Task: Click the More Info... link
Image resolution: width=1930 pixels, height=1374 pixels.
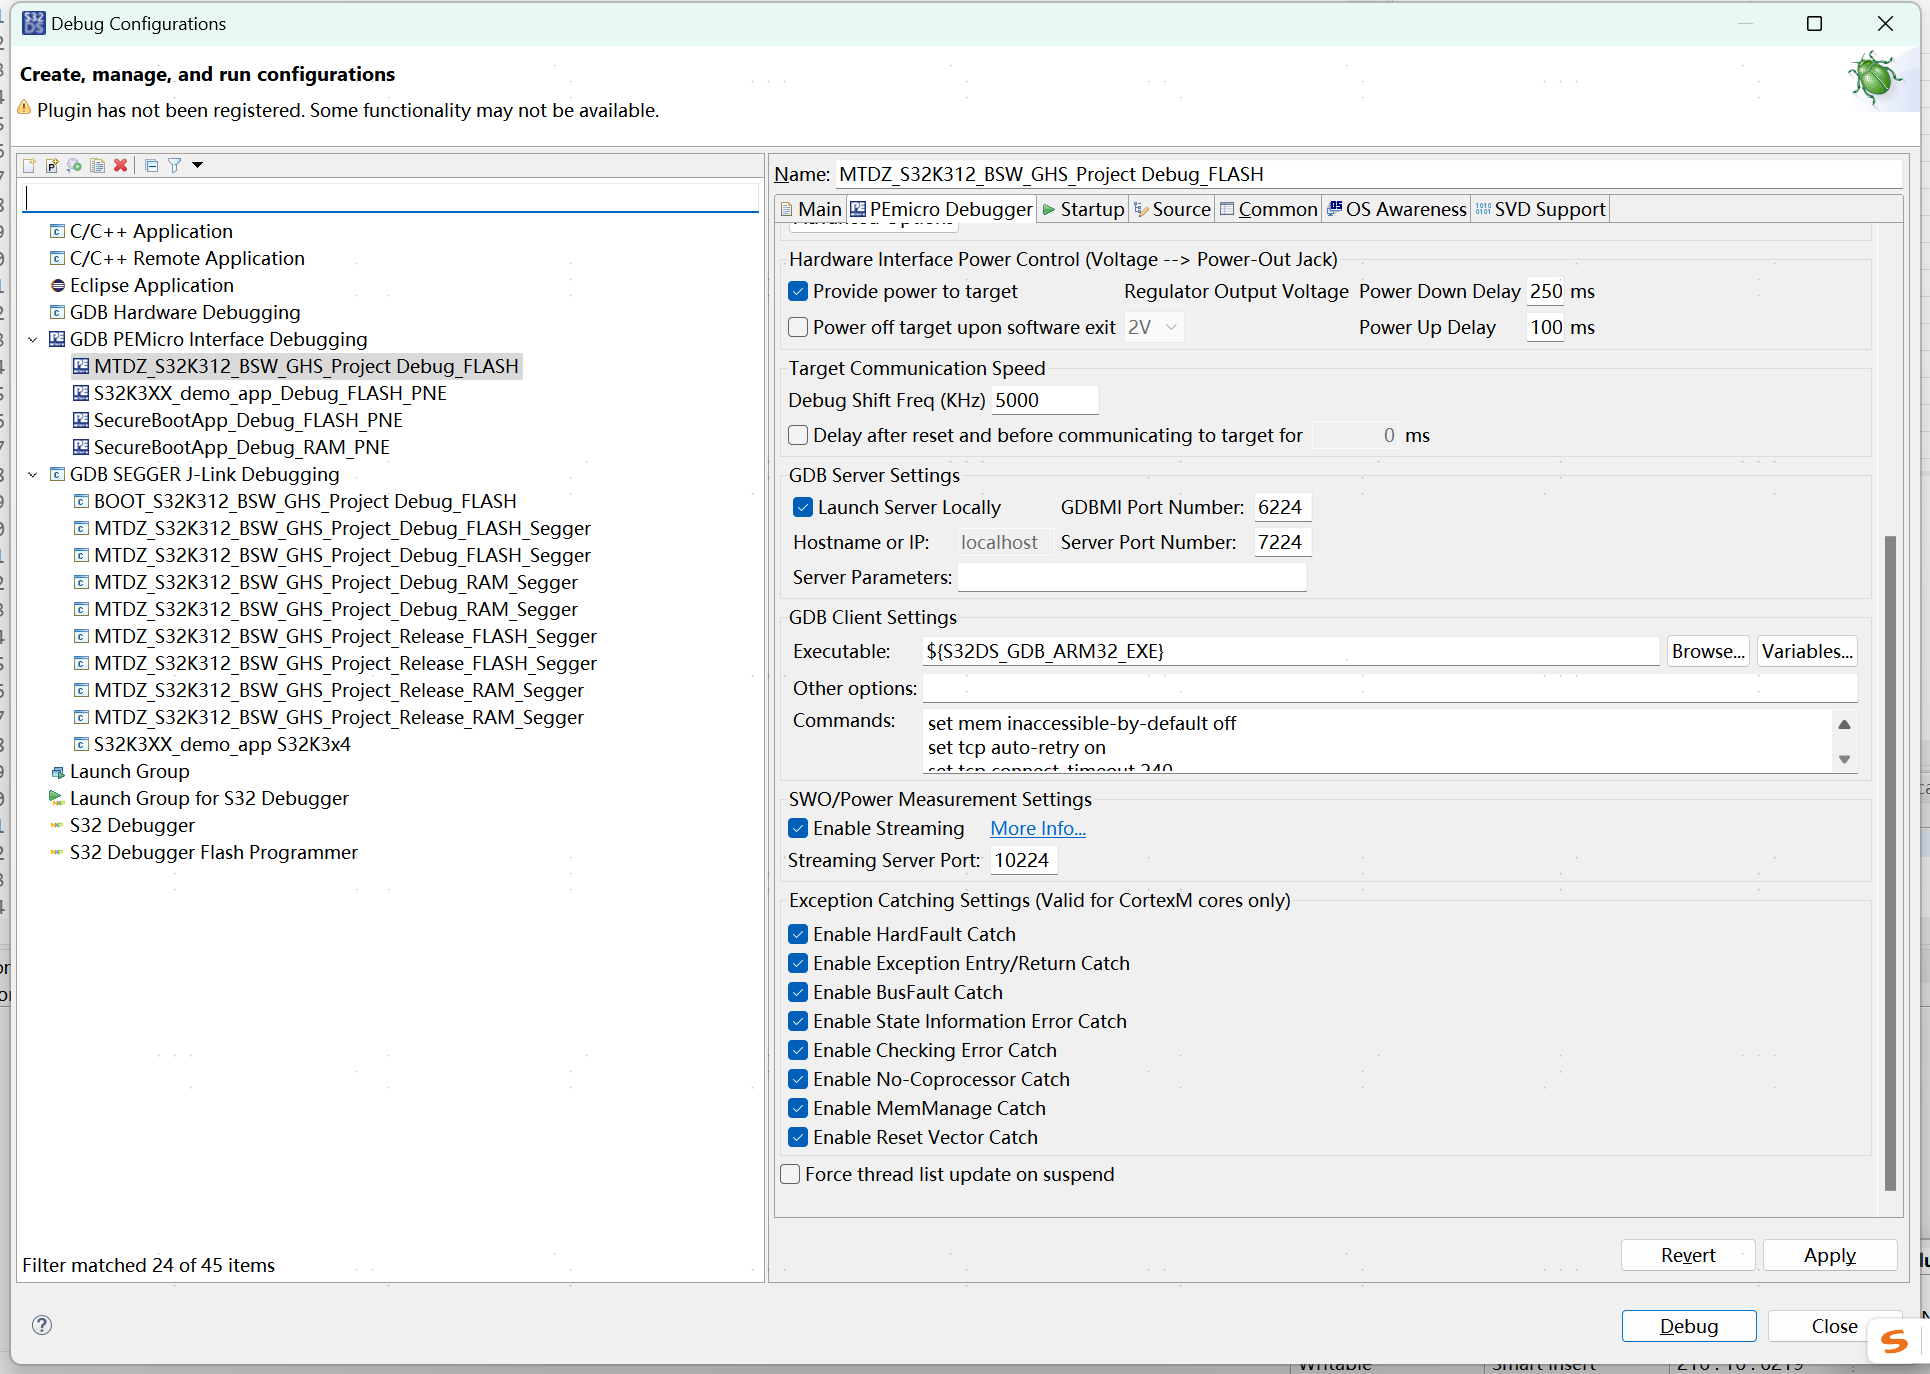Action: click(1037, 828)
